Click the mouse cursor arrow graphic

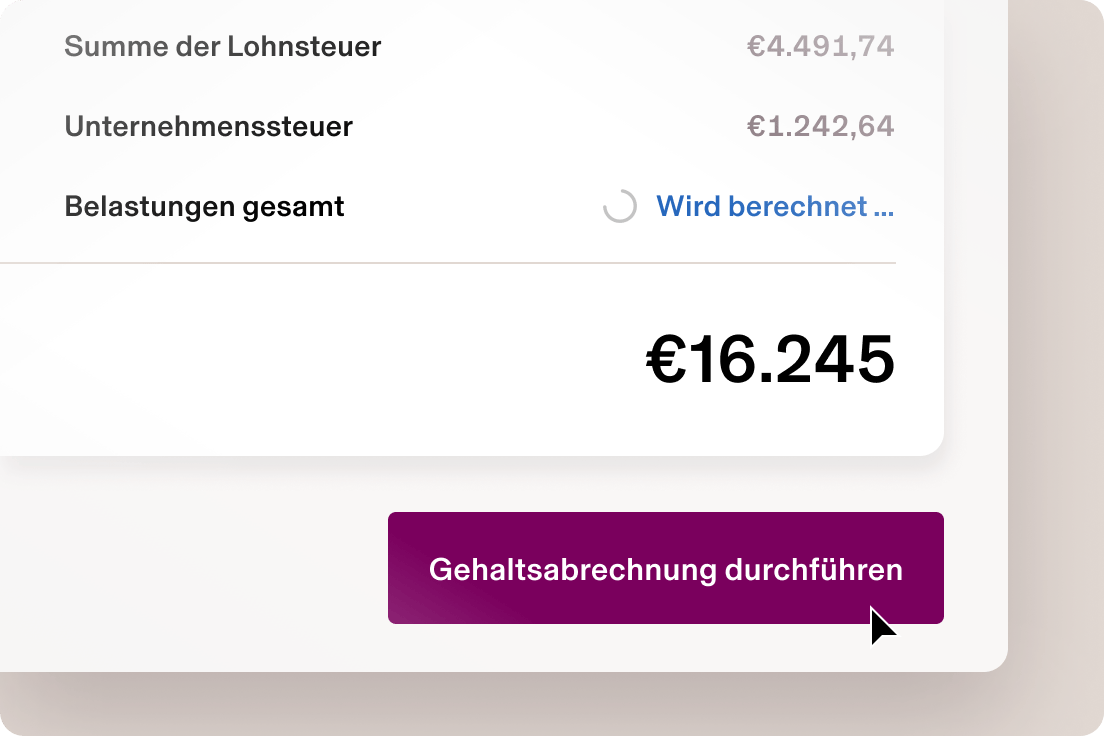coord(881,623)
